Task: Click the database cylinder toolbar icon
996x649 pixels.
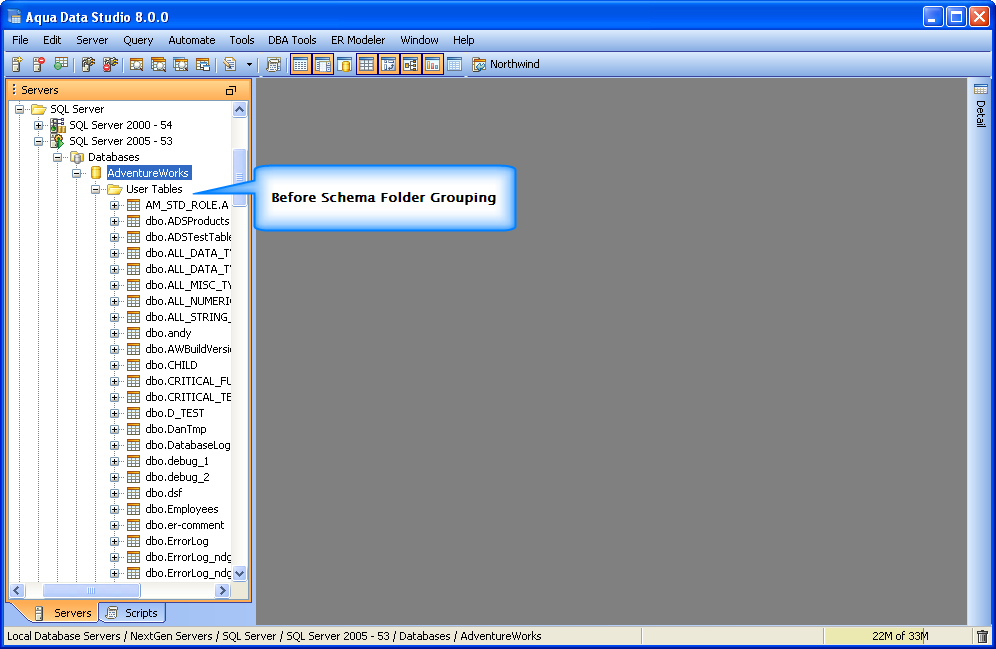Action: pos(344,64)
